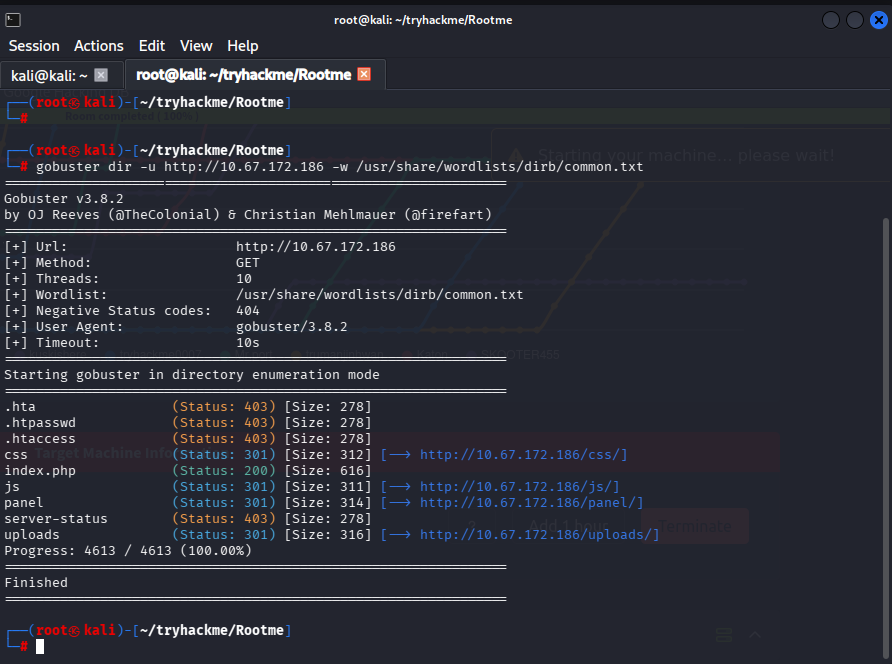Click the Url value http://10.67.172.186
This screenshot has height=664, width=892.
point(316,246)
